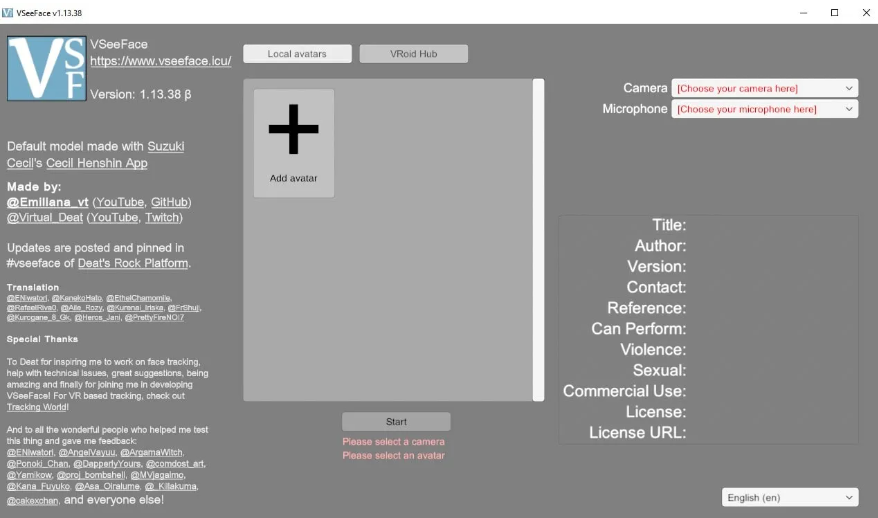
Task: Close the VSeeFace window
Action: [x=866, y=12]
